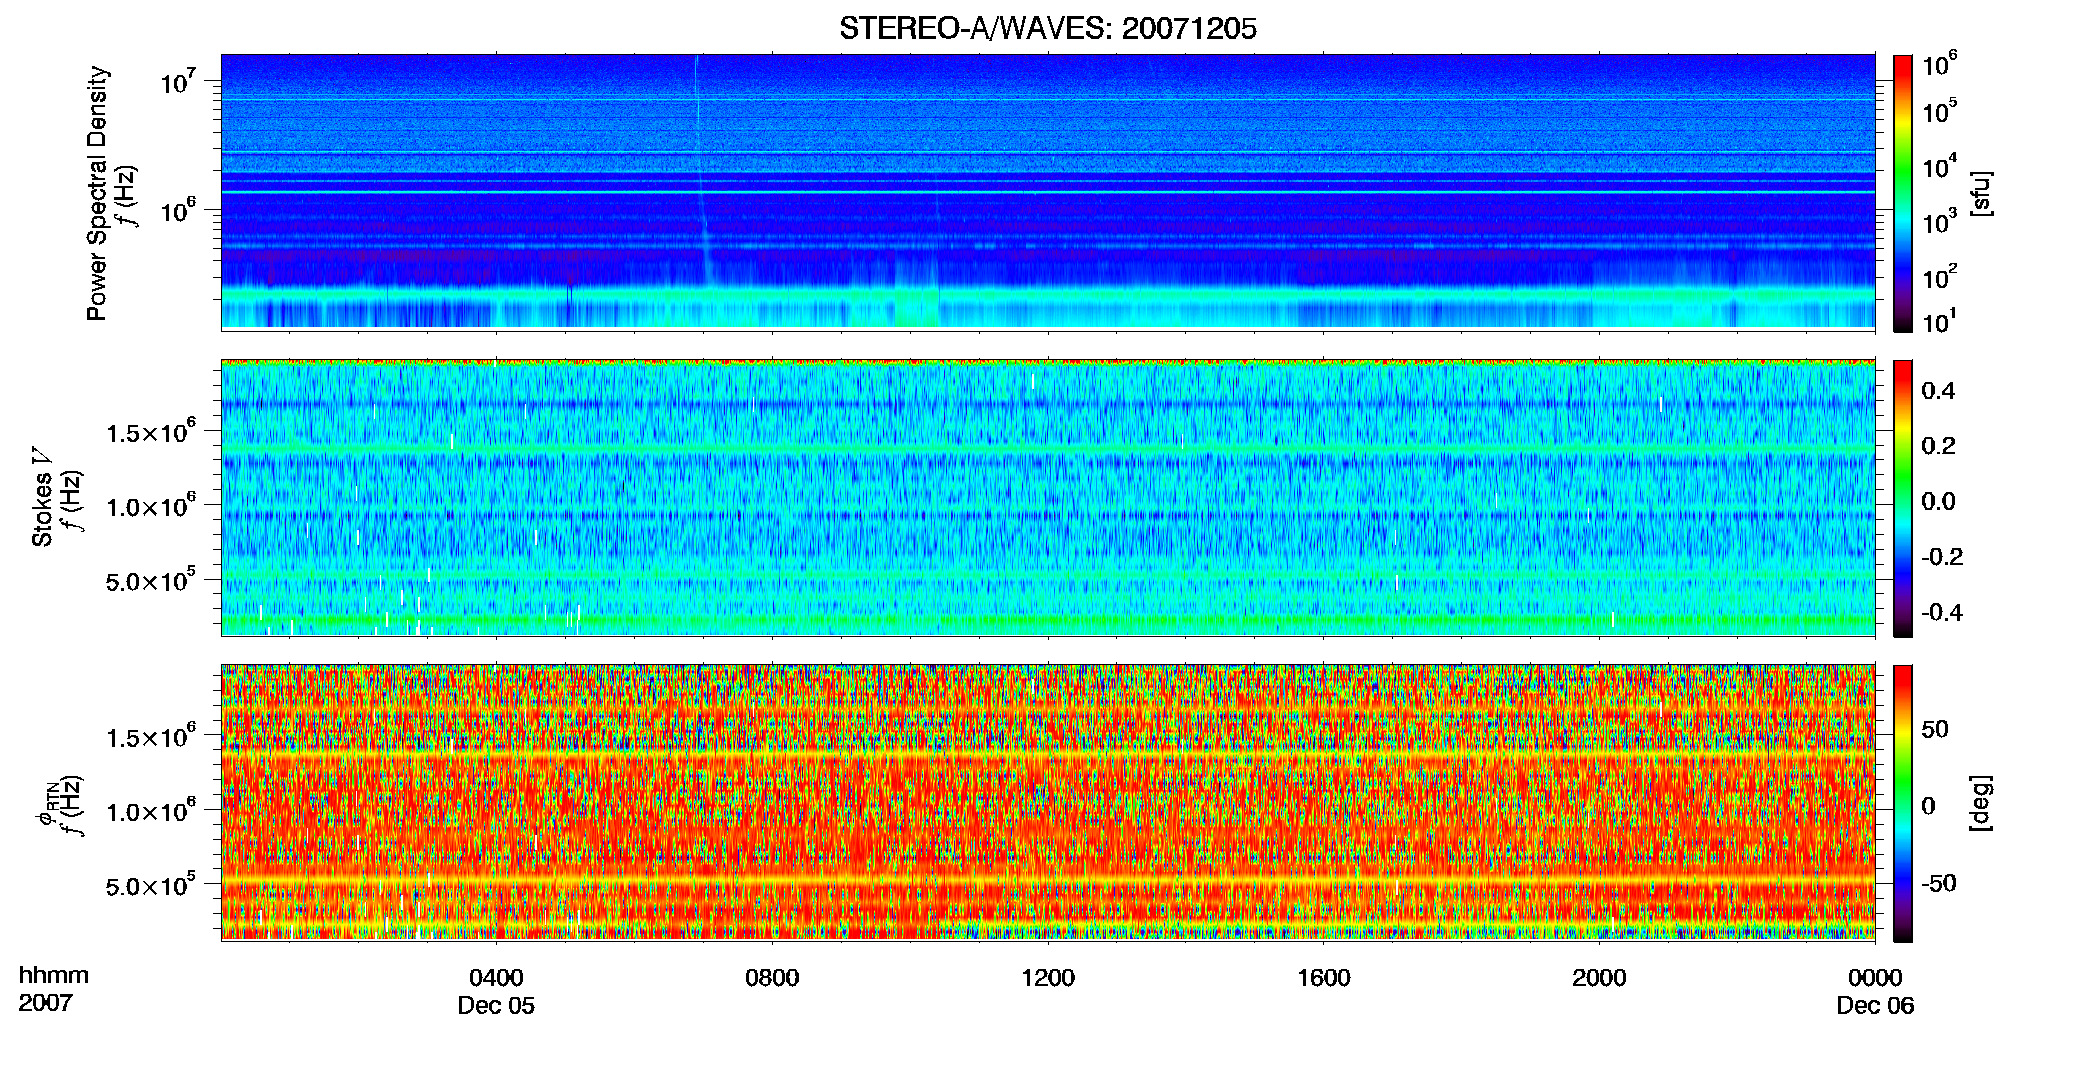Click the "-0.2" Stokes colorbar tick label
Image resolution: width=2096 pixels, height=1080 pixels.
coord(1942,557)
